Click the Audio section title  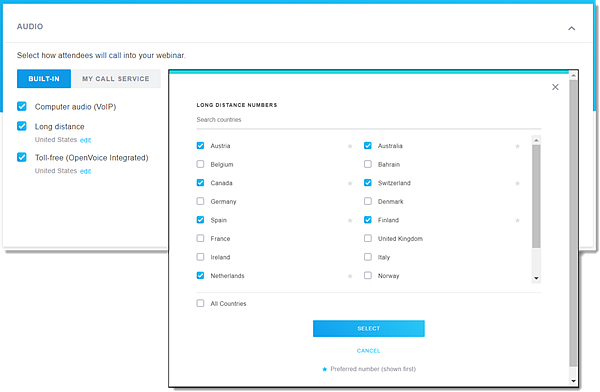[30, 26]
